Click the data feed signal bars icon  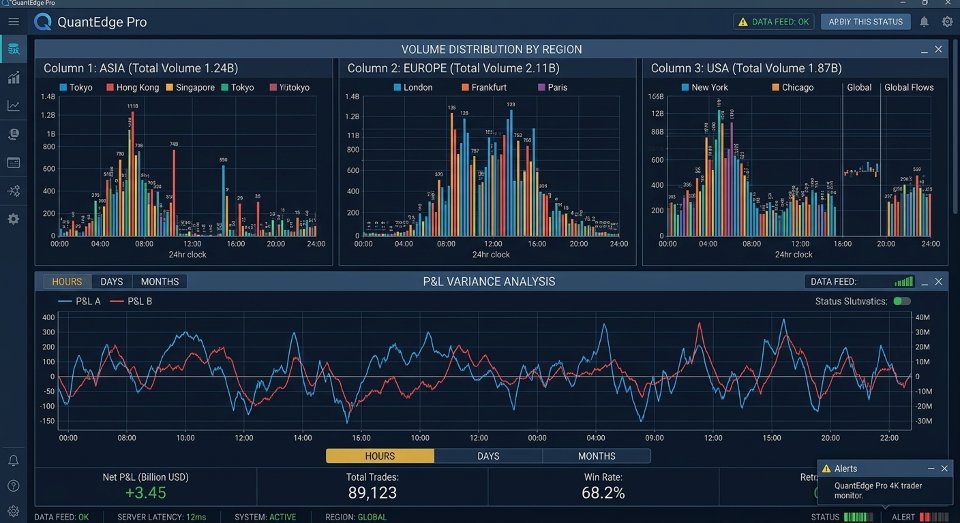(x=904, y=281)
